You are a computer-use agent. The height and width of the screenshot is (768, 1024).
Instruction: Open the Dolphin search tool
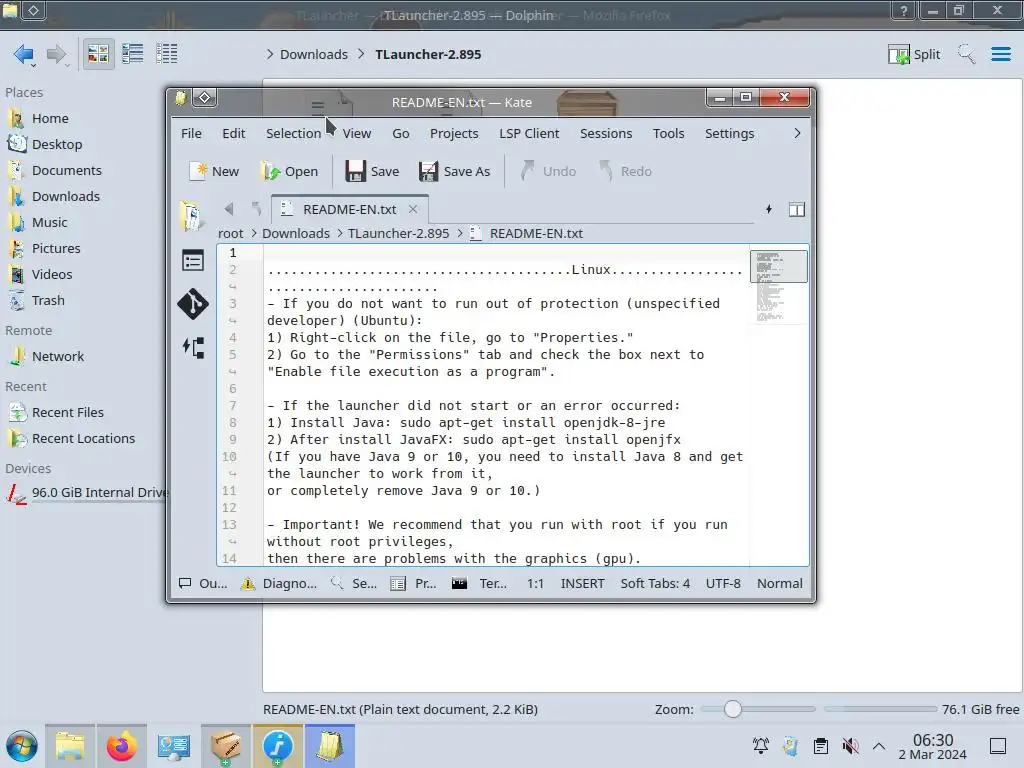[966, 54]
